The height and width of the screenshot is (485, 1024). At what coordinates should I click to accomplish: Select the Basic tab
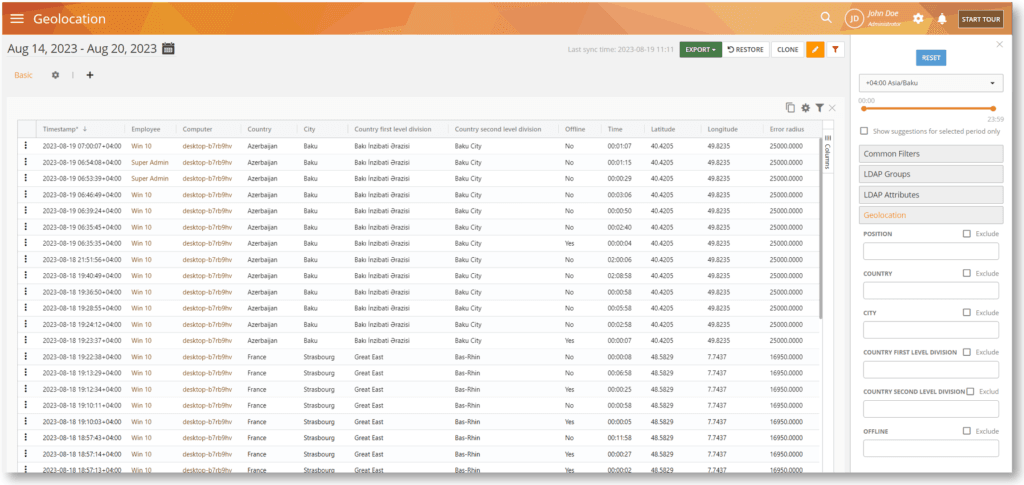[x=24, y=75]
